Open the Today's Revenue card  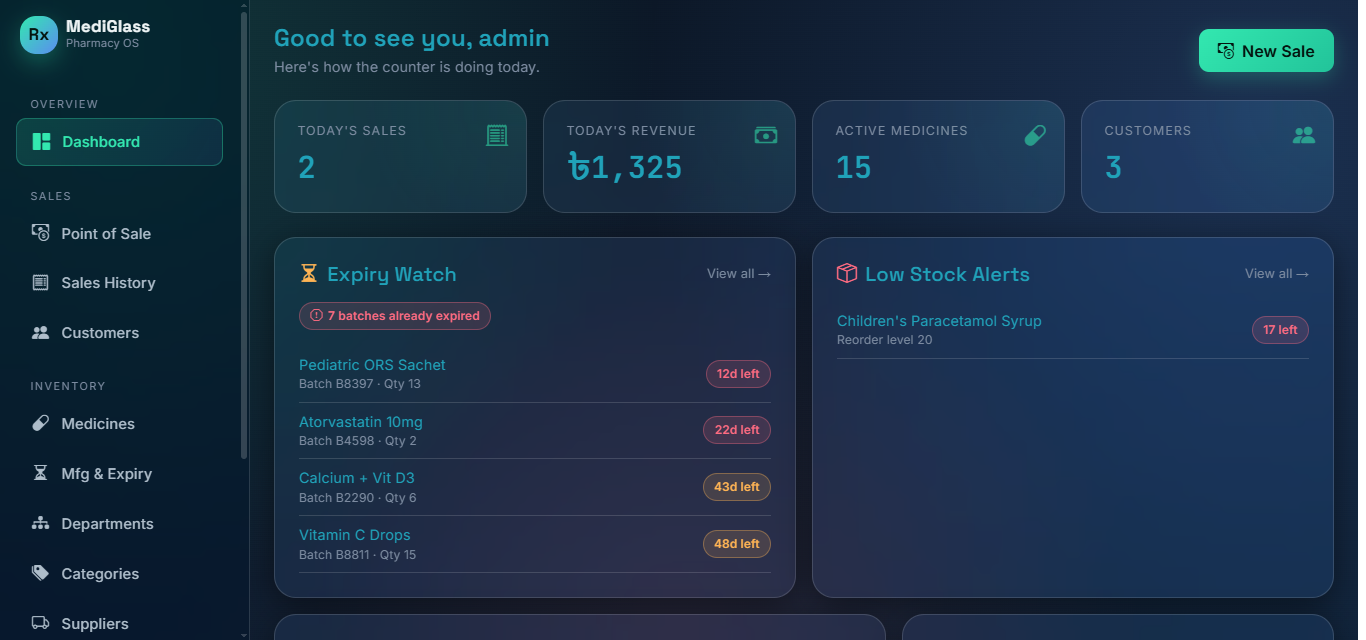669,156
